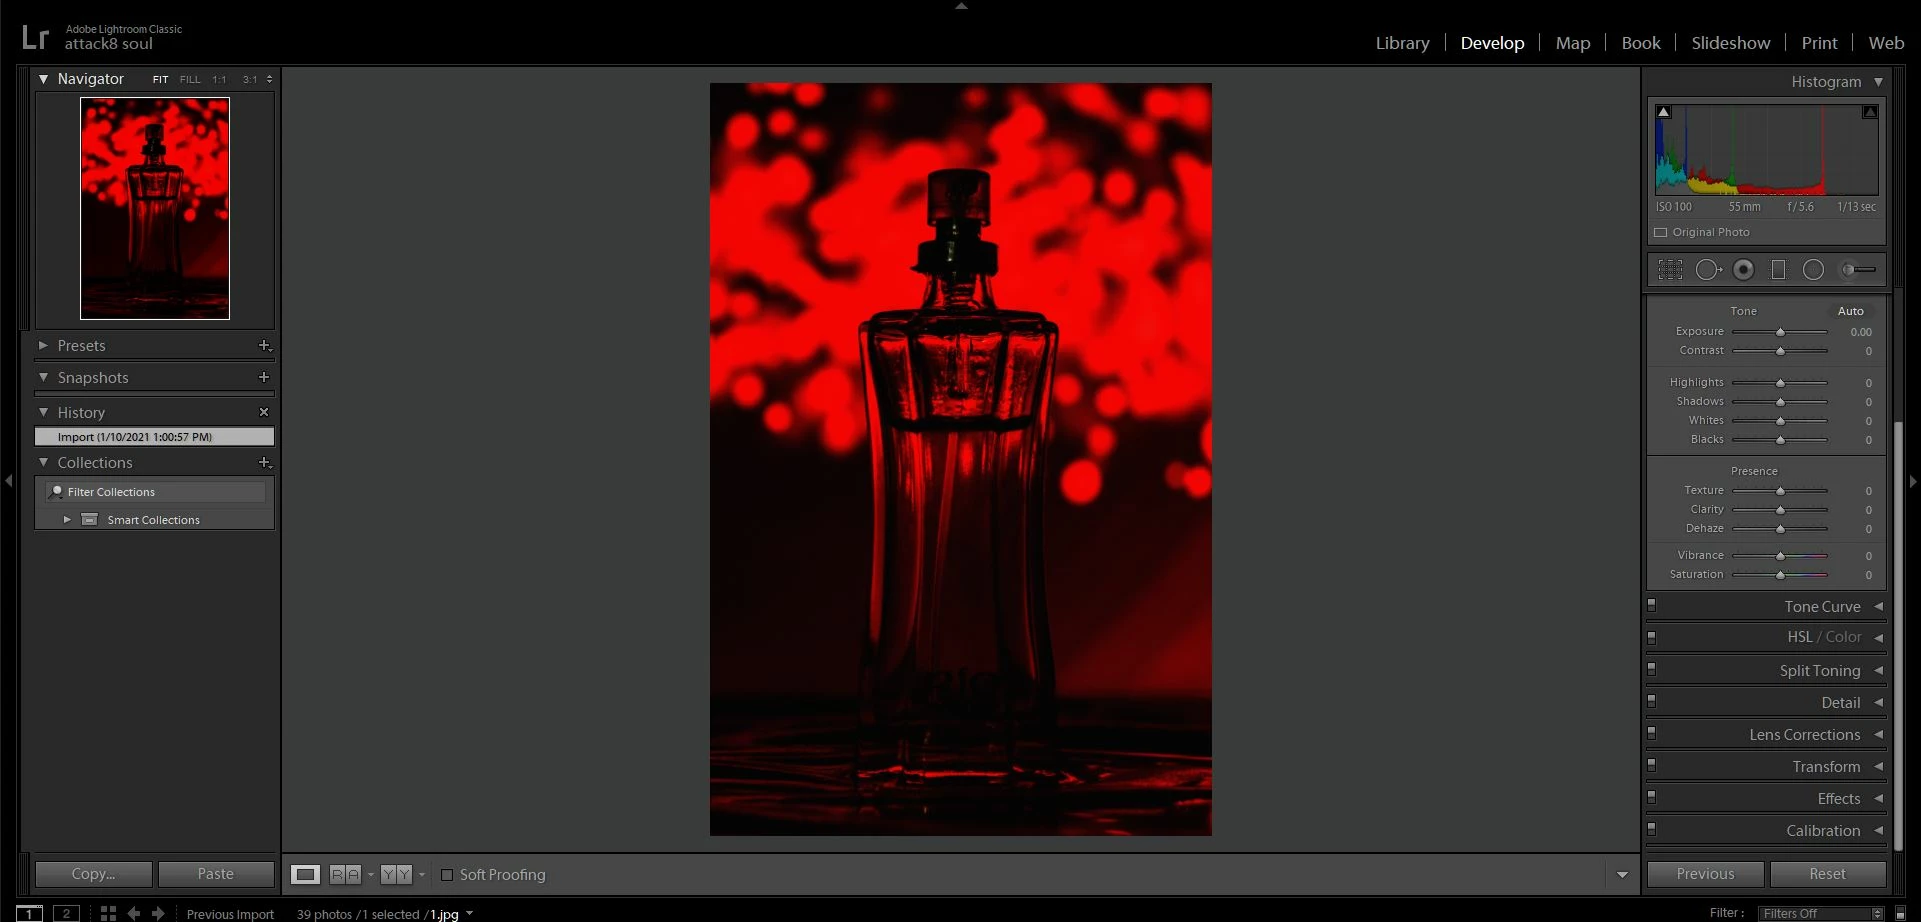Click the Auto tone button
The image size is (1921, 922).
1851,311
